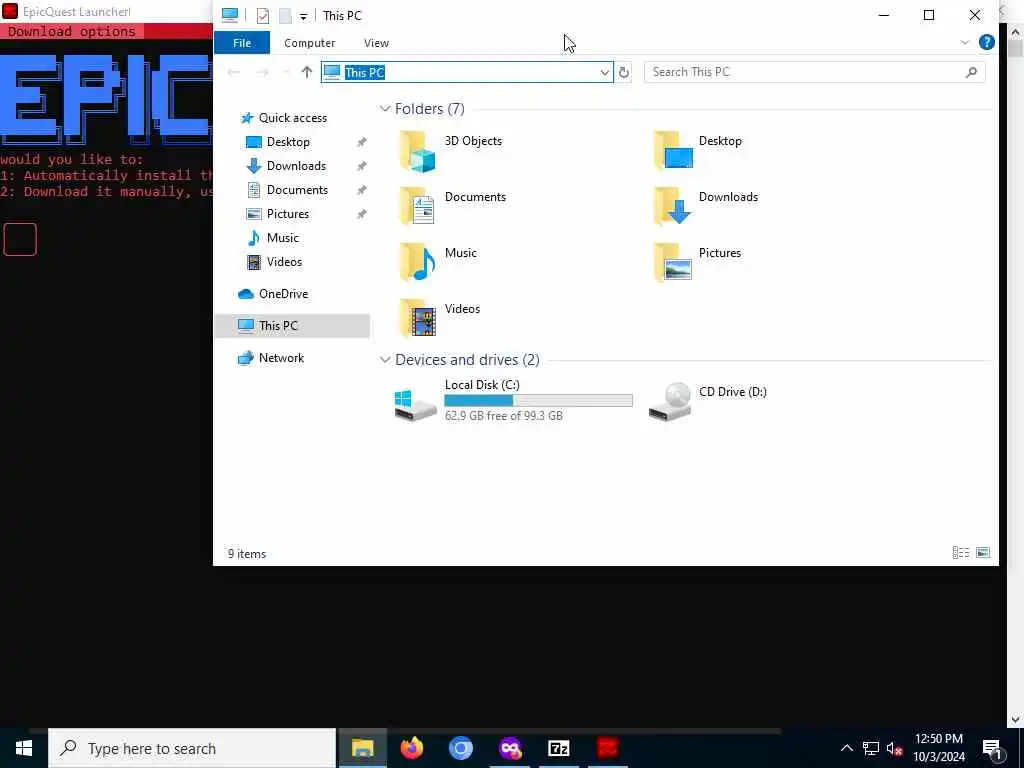Click the input box in EpicQuest Launcher
This screenshot has height=768, width=1024.
pyautogui.click(x=20, y=240)
